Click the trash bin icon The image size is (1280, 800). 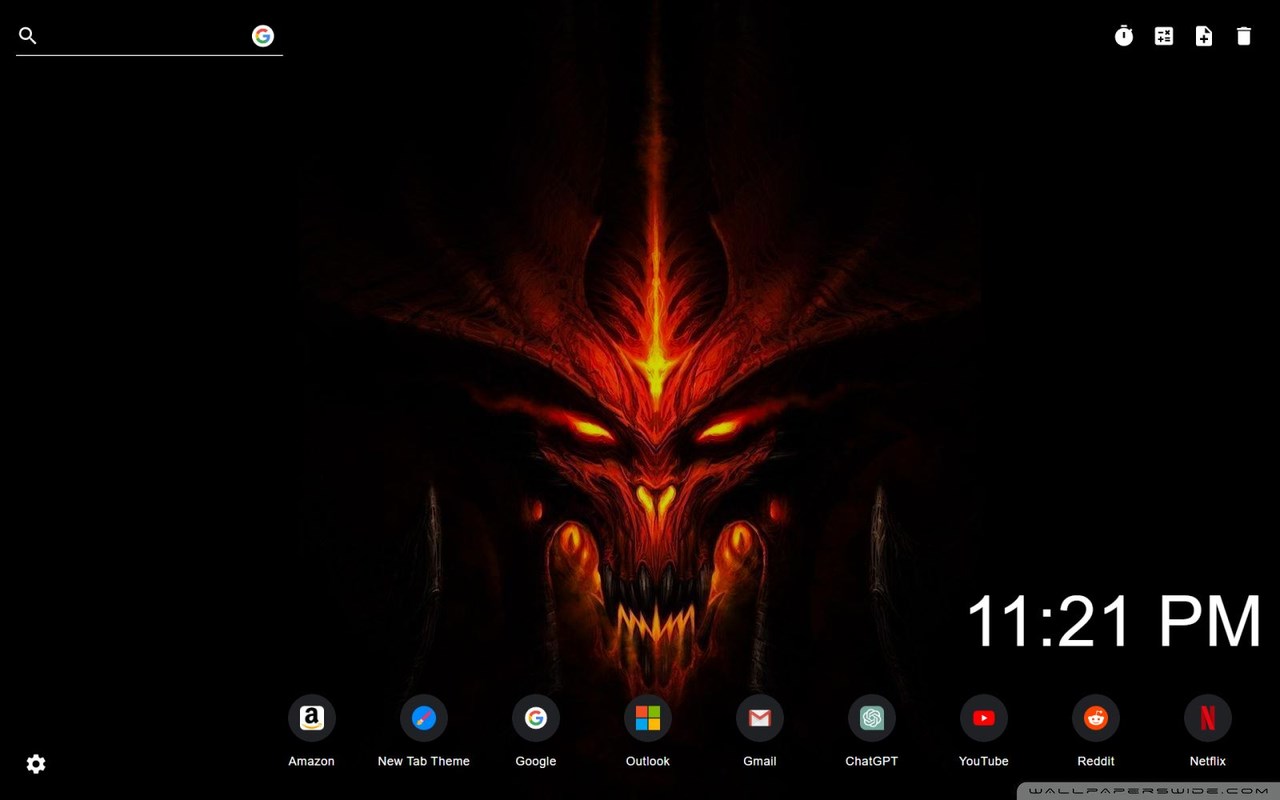(1244, 36)
